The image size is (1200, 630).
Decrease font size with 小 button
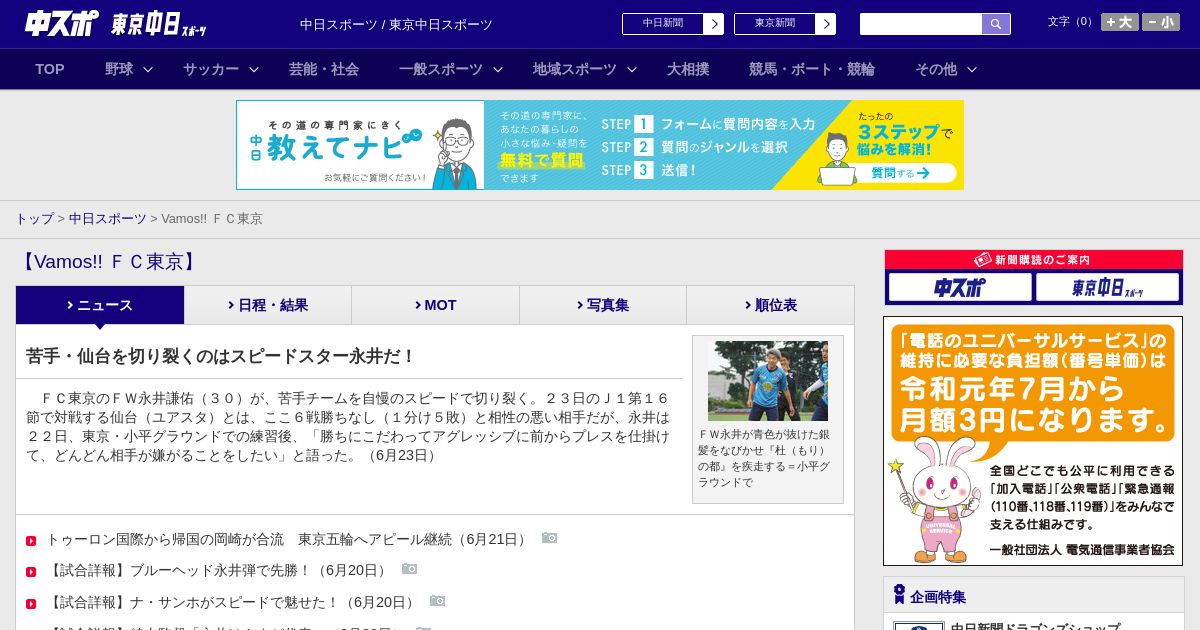1161,22
